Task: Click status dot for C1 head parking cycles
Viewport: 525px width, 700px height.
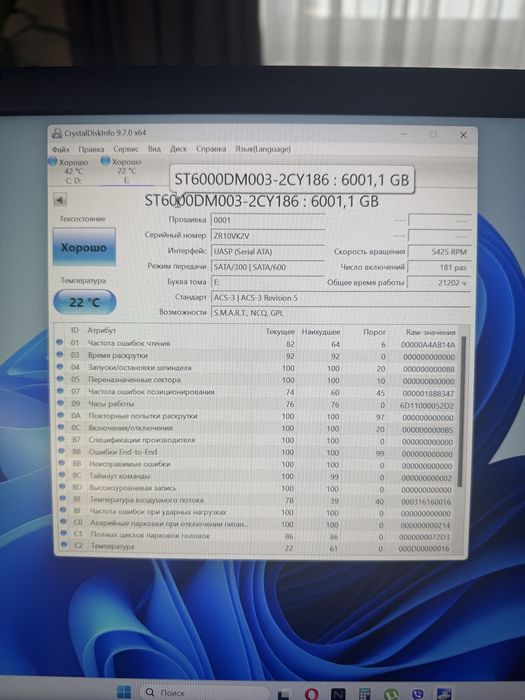Action: click(x=64, y=533)
